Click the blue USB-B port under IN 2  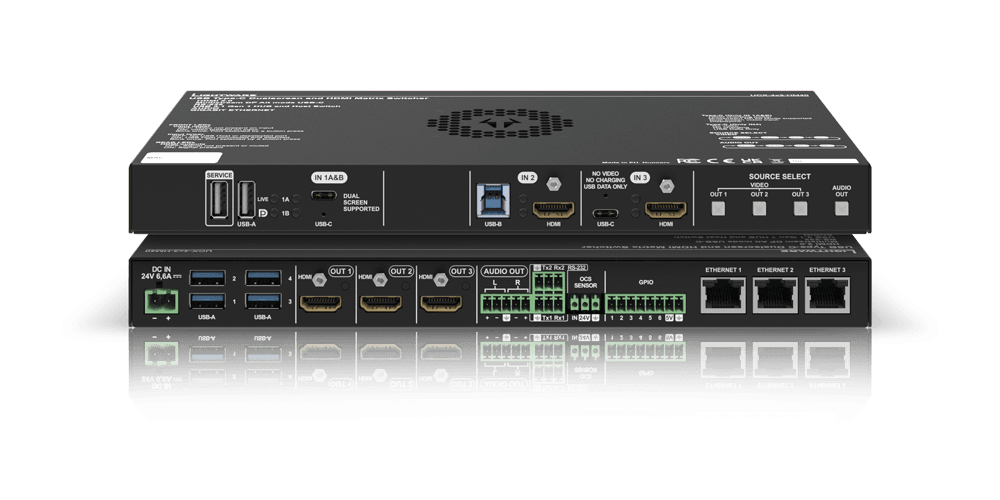tap(493, 200)
